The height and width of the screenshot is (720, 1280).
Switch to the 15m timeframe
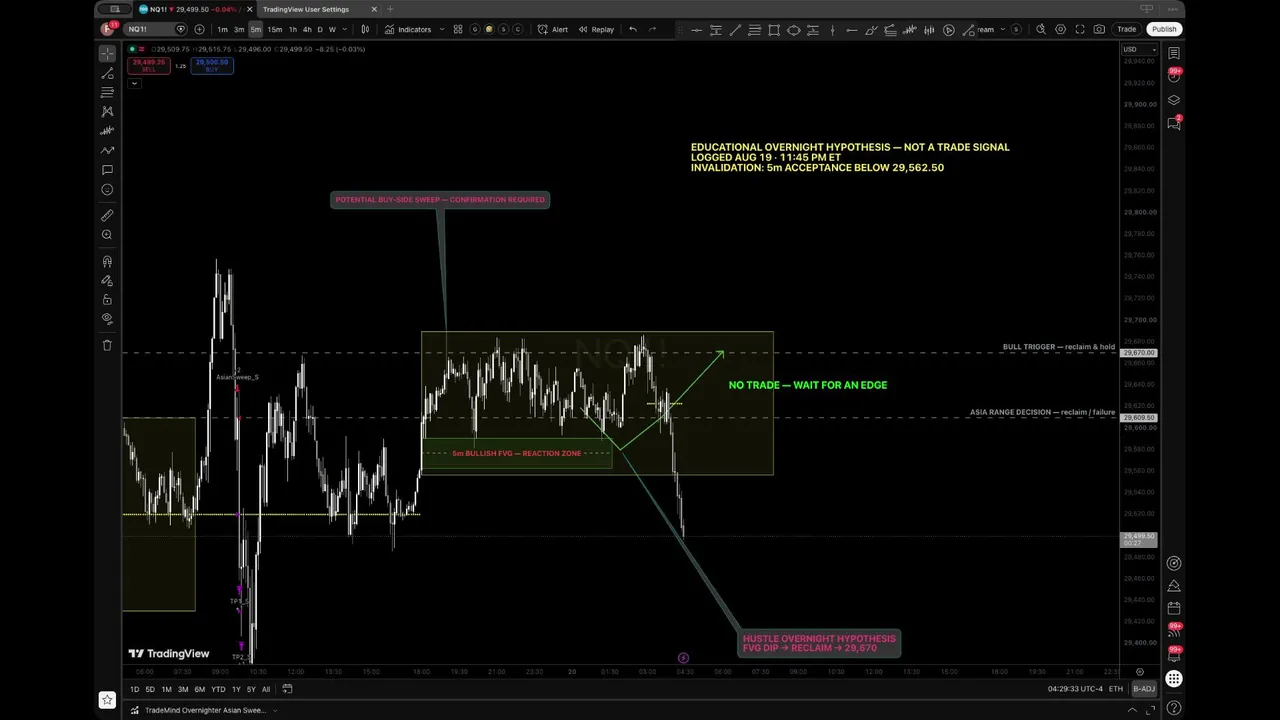click(275, 29)
